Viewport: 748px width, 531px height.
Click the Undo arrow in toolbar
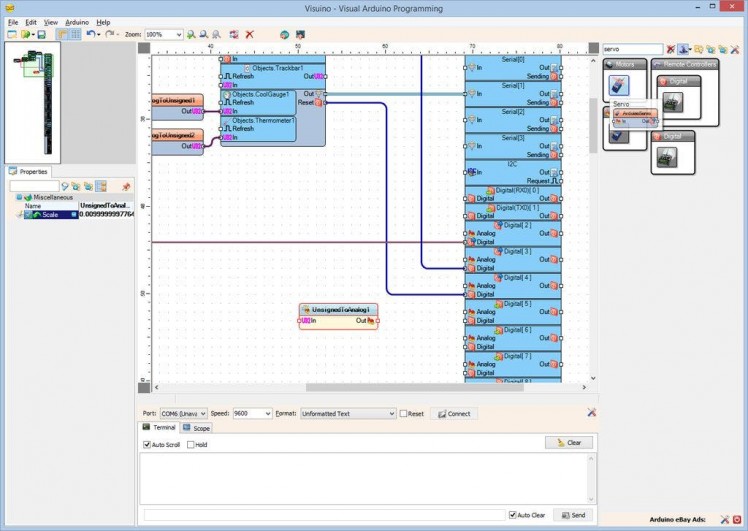coord(90,34)
